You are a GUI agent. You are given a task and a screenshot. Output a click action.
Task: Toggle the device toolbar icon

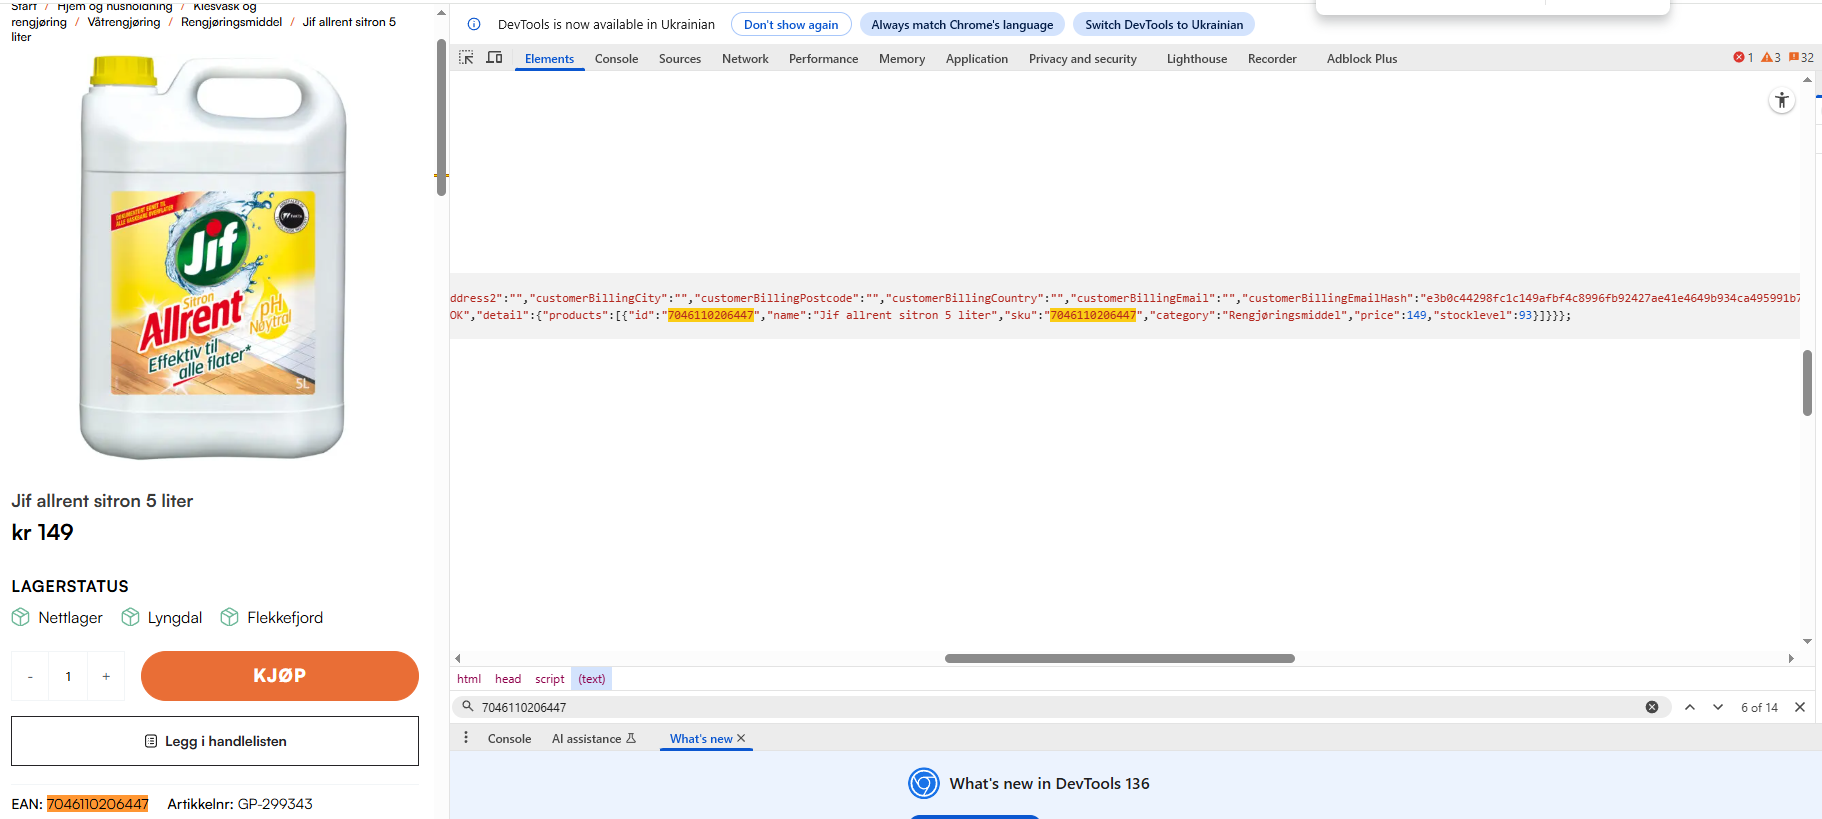pos(494,58)
